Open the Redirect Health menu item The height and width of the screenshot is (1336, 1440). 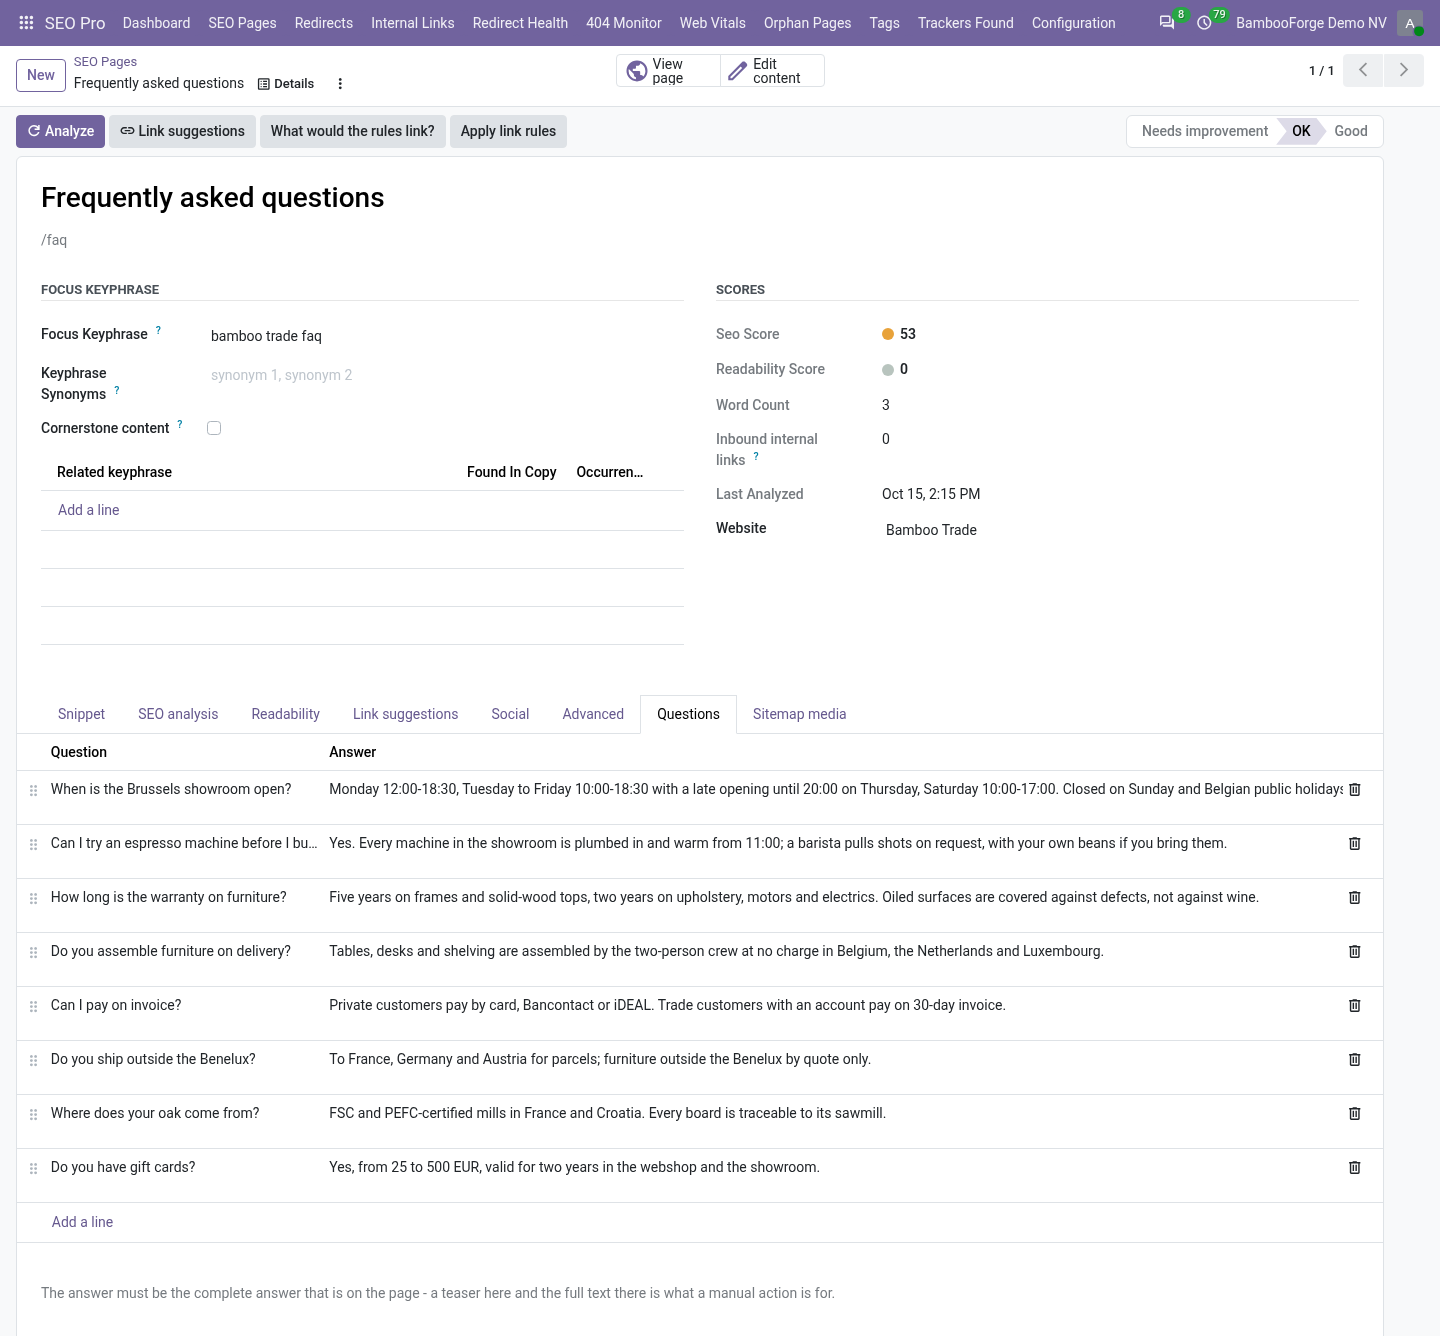pyautogui.click(x=520, y=23)
